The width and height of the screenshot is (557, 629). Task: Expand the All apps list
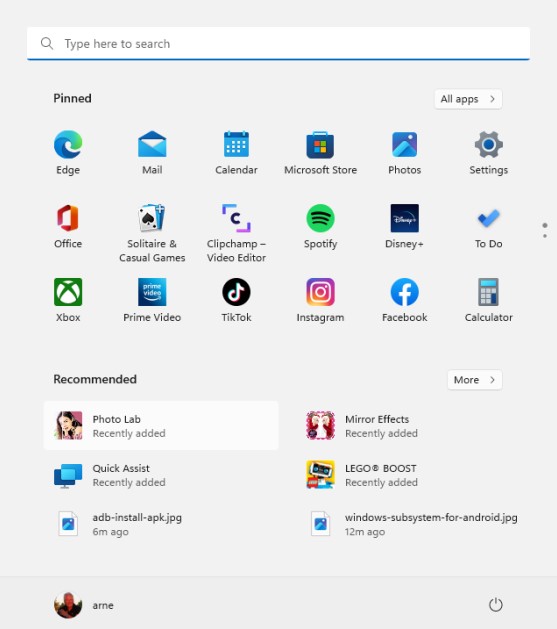(x=468, y=99)
